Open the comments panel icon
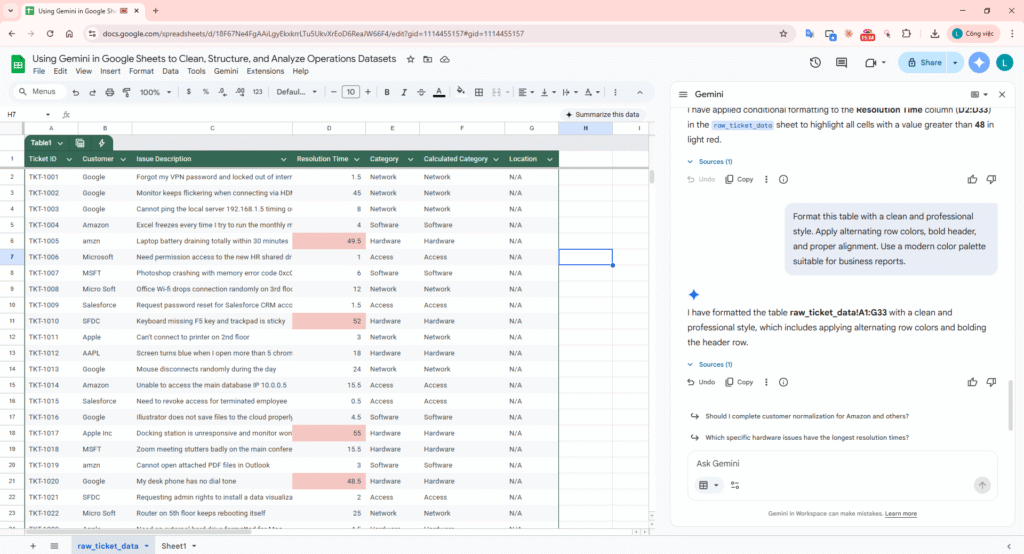The width and height of the screenshot is (1024, 554). (842, 62)
